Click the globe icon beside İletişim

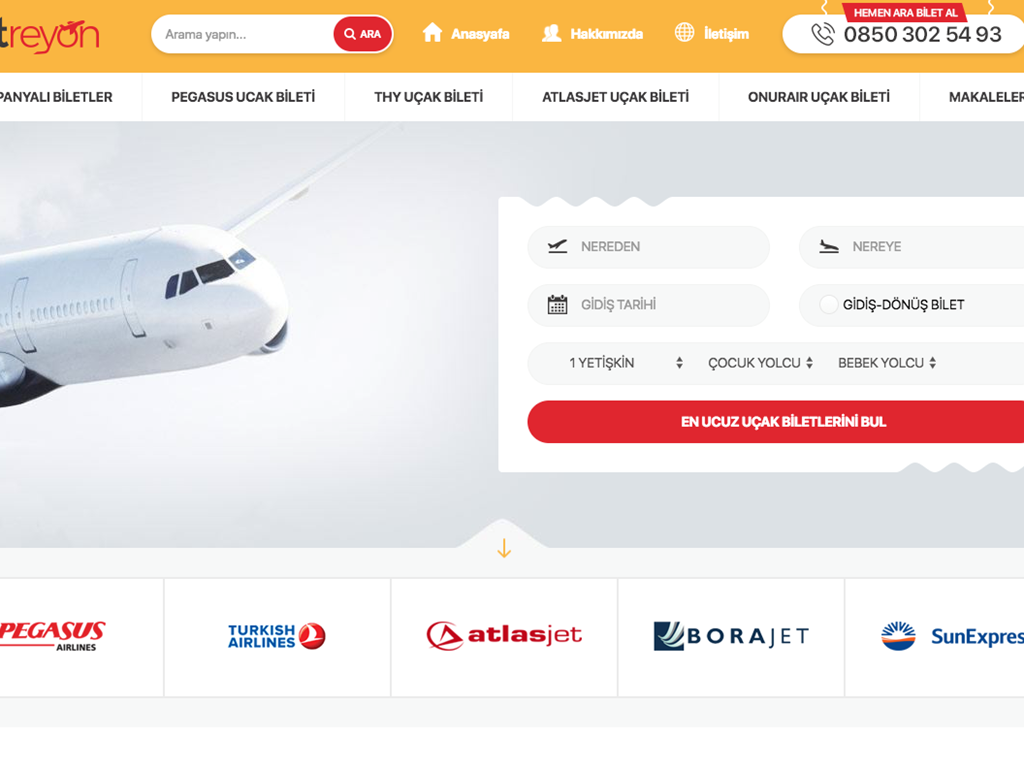[x=684, y=32]
